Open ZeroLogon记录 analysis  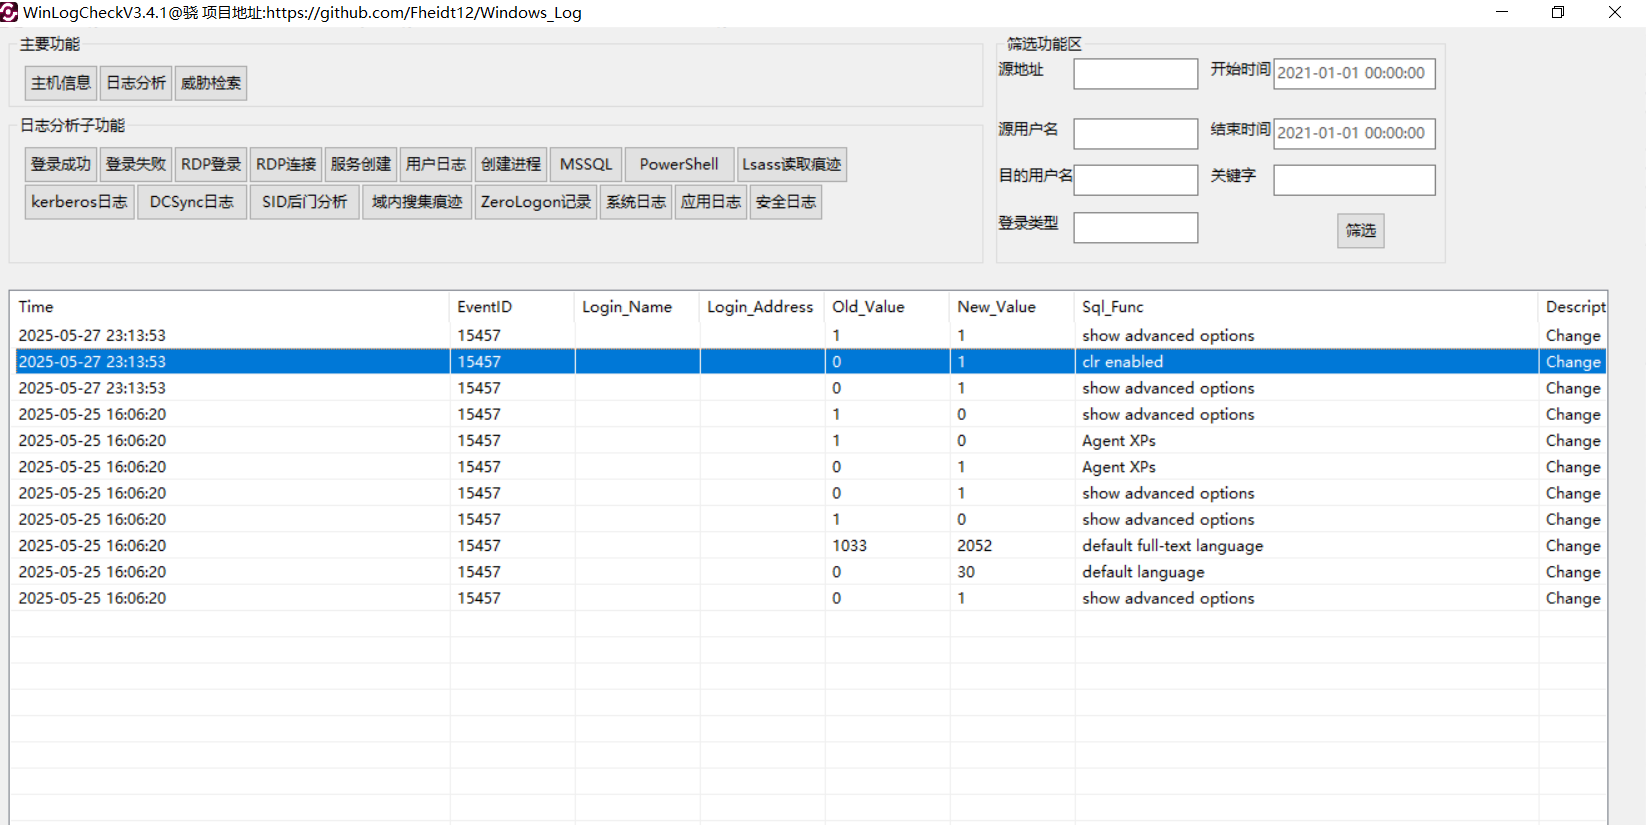pos(536,202)
